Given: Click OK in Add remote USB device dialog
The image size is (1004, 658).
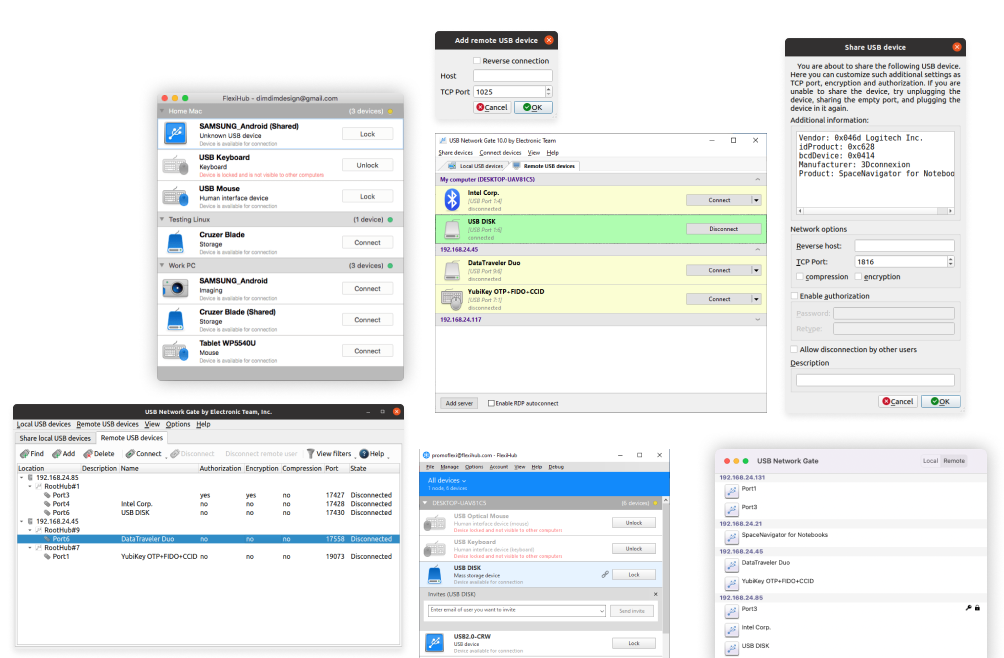Looking at the screenshot, I should tap(533, 108).
